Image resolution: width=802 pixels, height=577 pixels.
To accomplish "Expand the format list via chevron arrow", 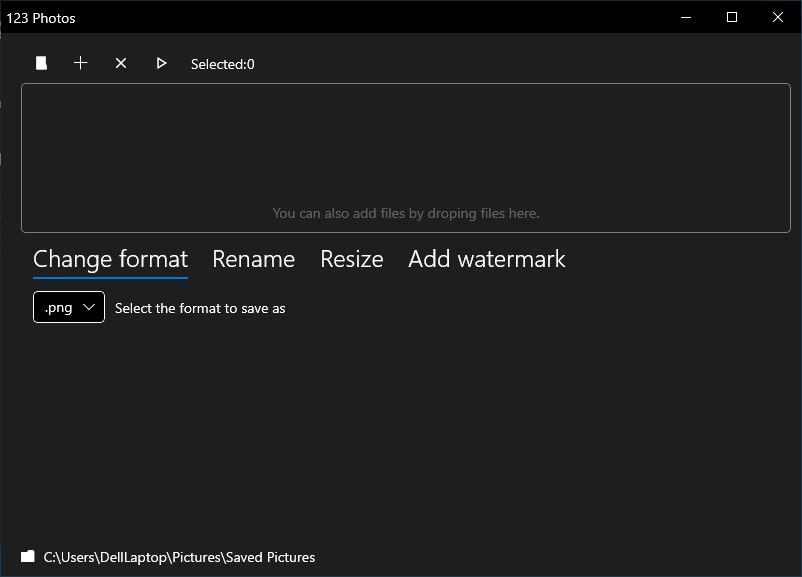I will pyautogui.click(x=89, y=307).
